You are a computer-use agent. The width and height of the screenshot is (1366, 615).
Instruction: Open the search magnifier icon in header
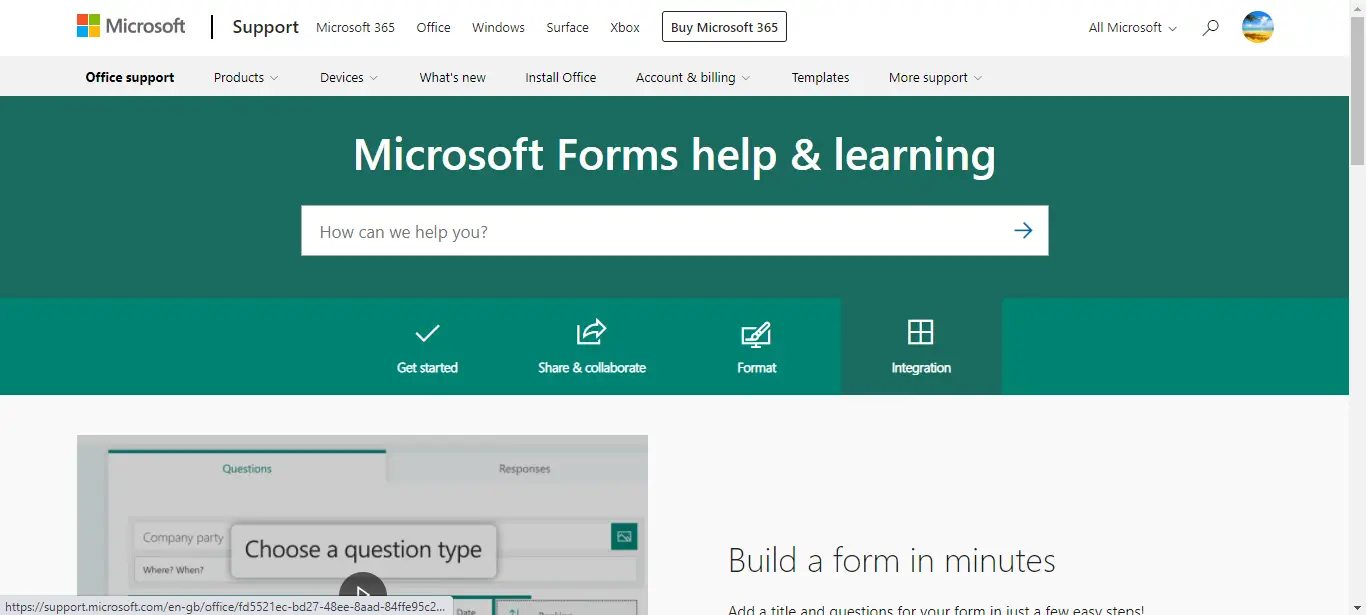pos(1210,28)
